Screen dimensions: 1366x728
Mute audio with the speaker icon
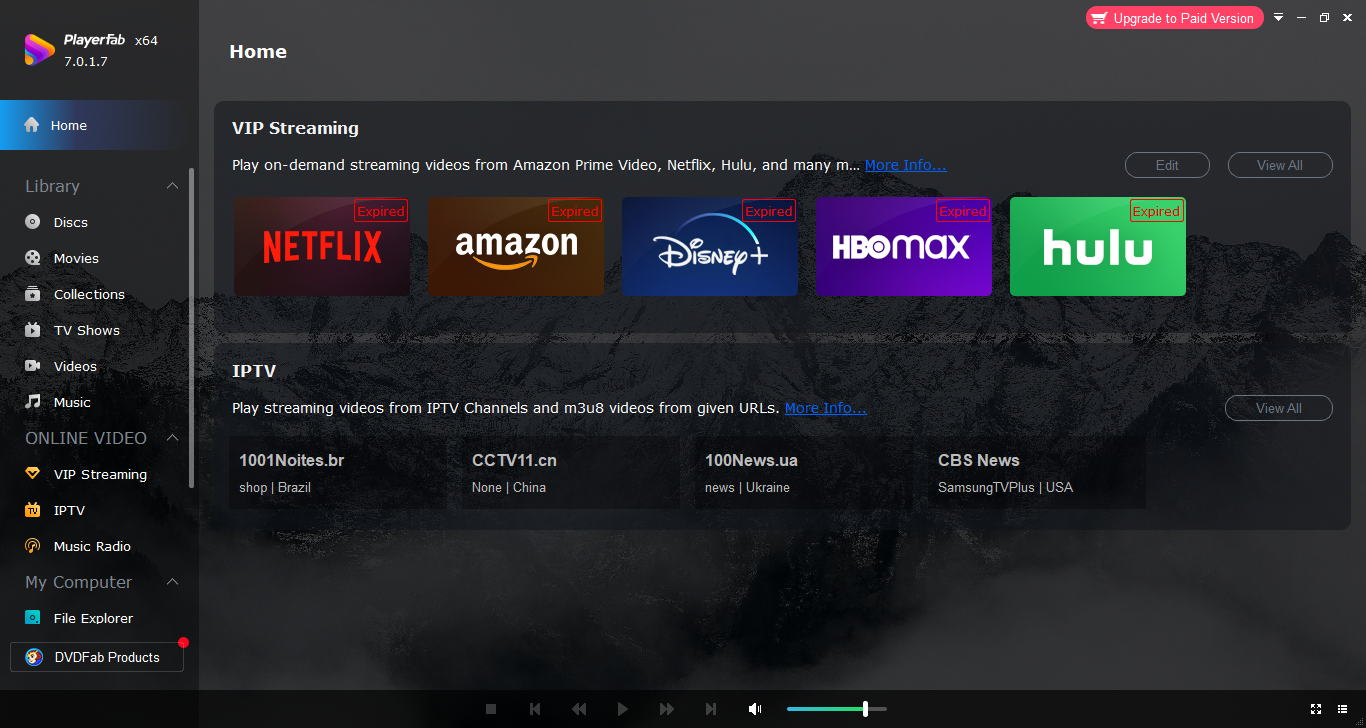pyautogui.click(x=755, y=709)
